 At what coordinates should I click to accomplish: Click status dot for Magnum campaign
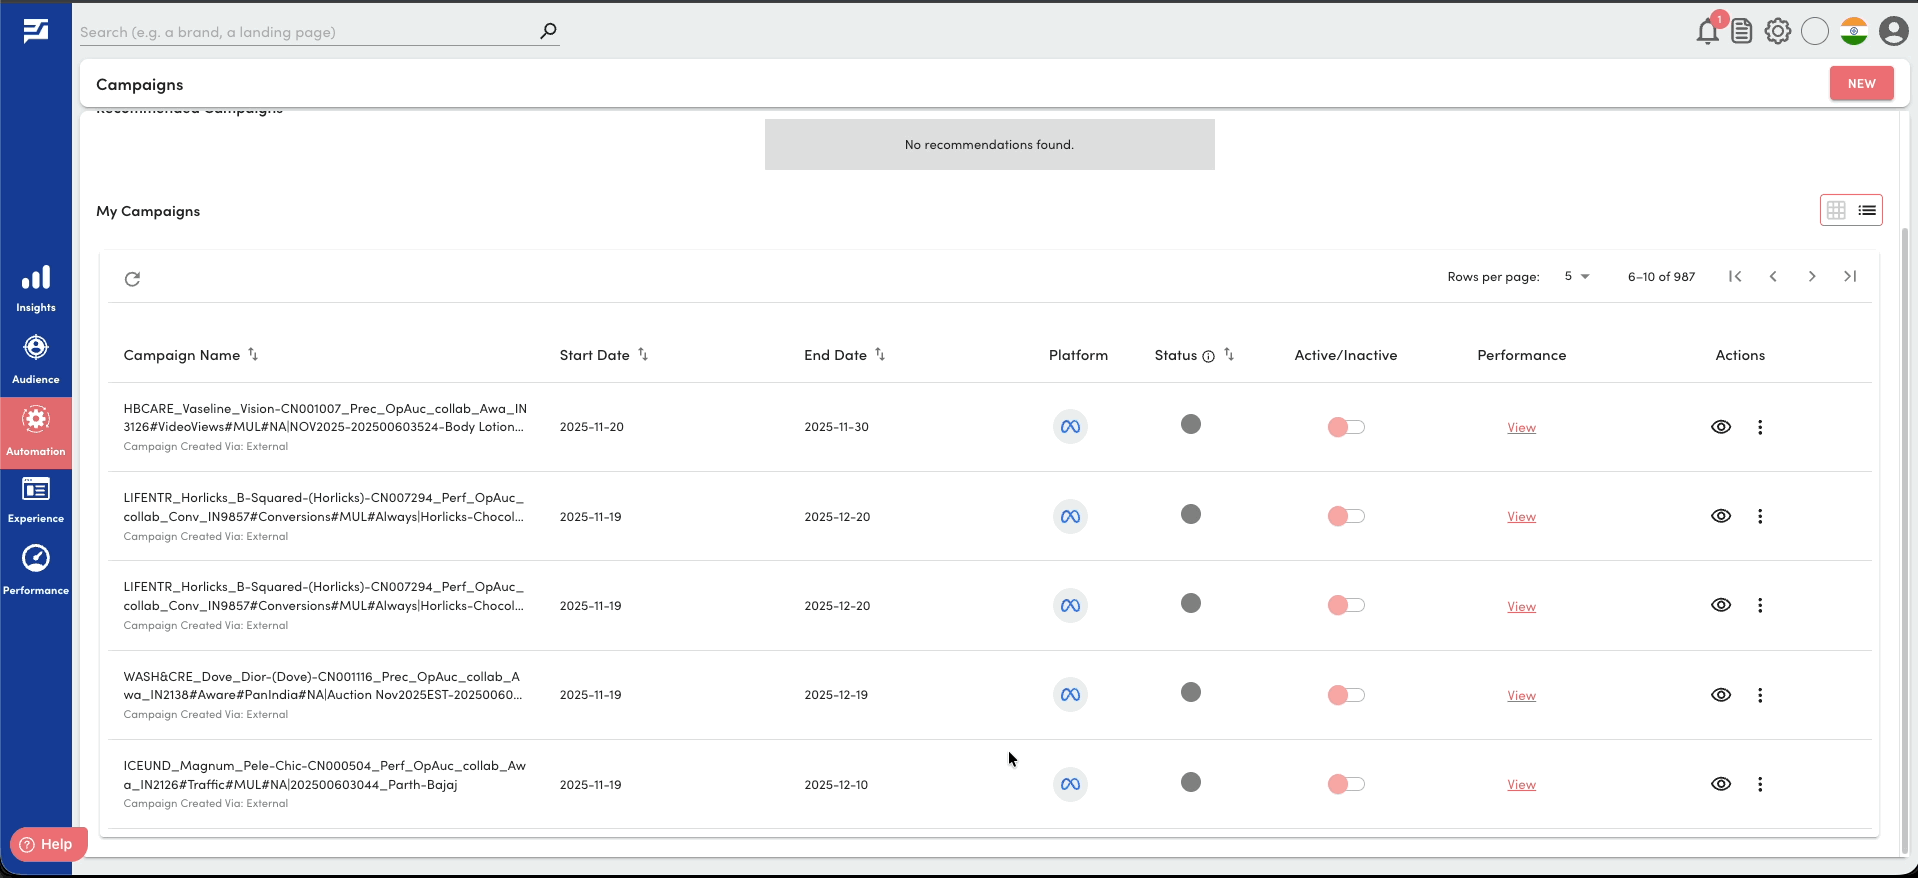1191,782
